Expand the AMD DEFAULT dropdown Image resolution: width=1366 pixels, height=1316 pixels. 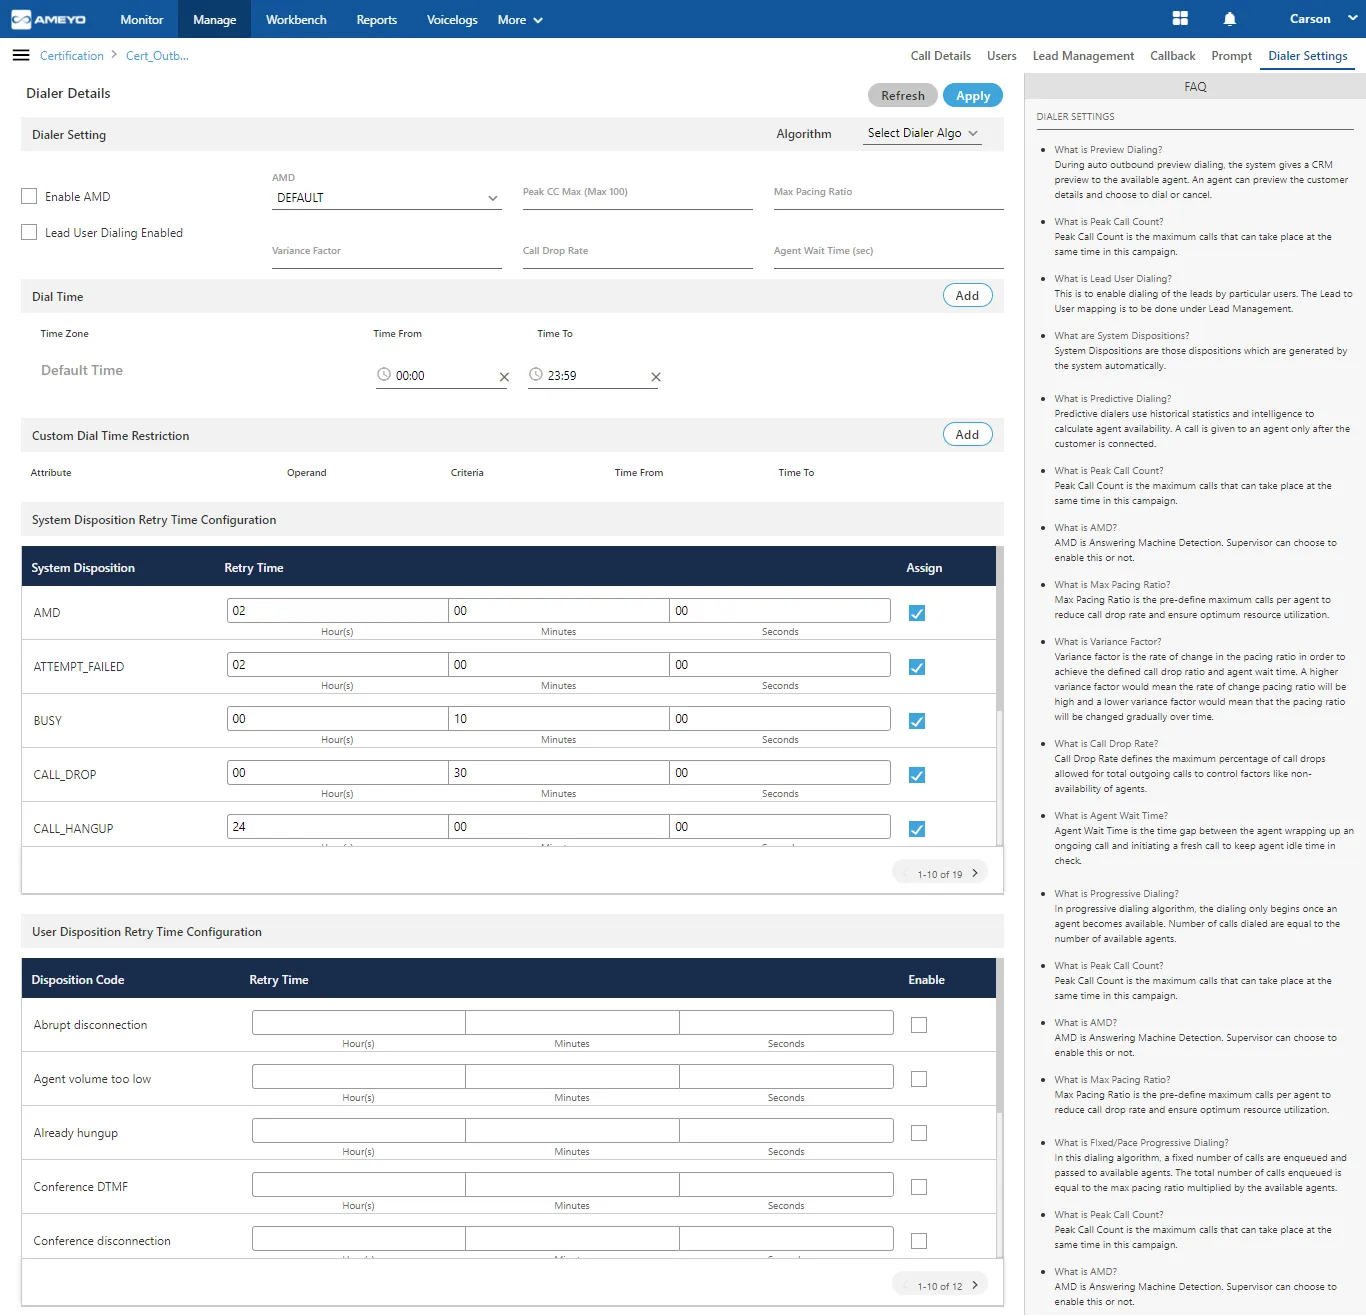pos(387,198)
